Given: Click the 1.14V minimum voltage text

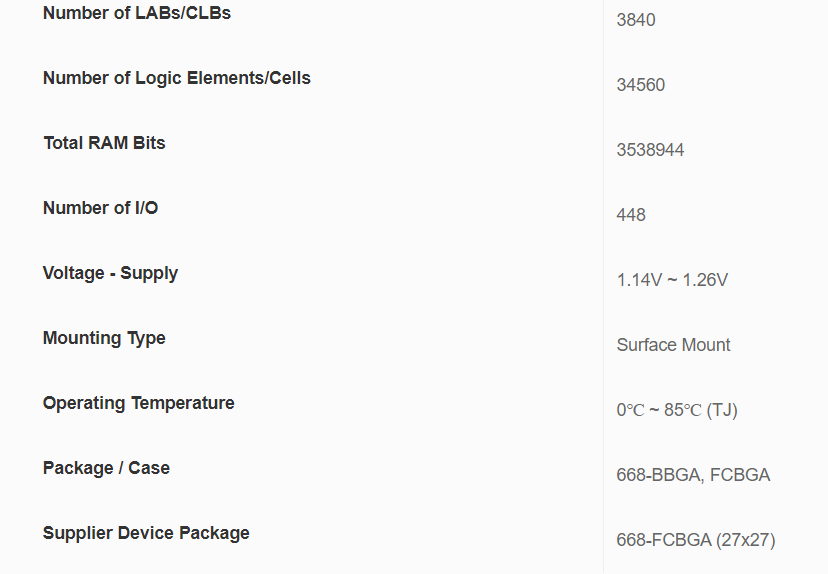Looking at the screenshot, I should pyautogui.click(x=639, y=280).
